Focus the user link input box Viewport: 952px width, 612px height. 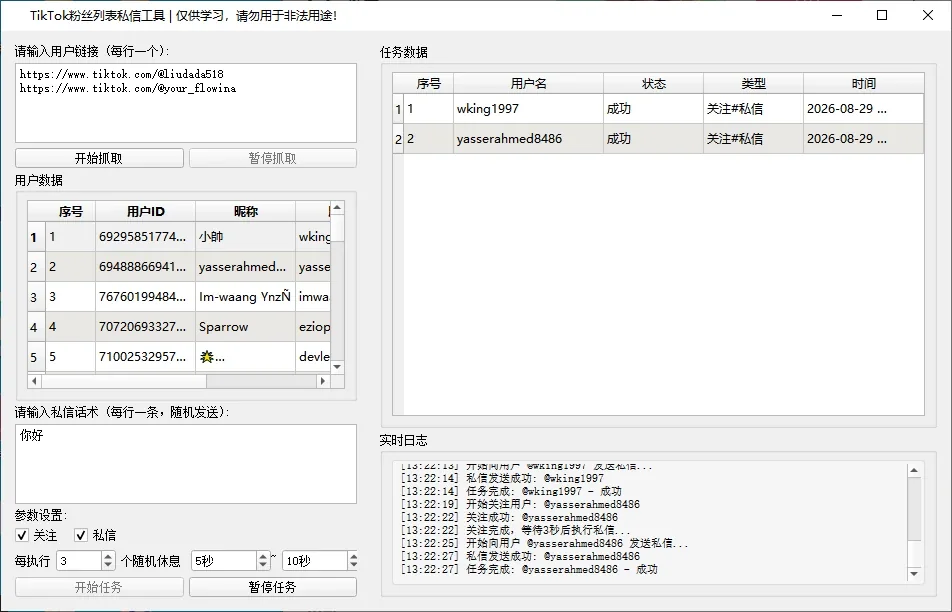pos(186,103)
